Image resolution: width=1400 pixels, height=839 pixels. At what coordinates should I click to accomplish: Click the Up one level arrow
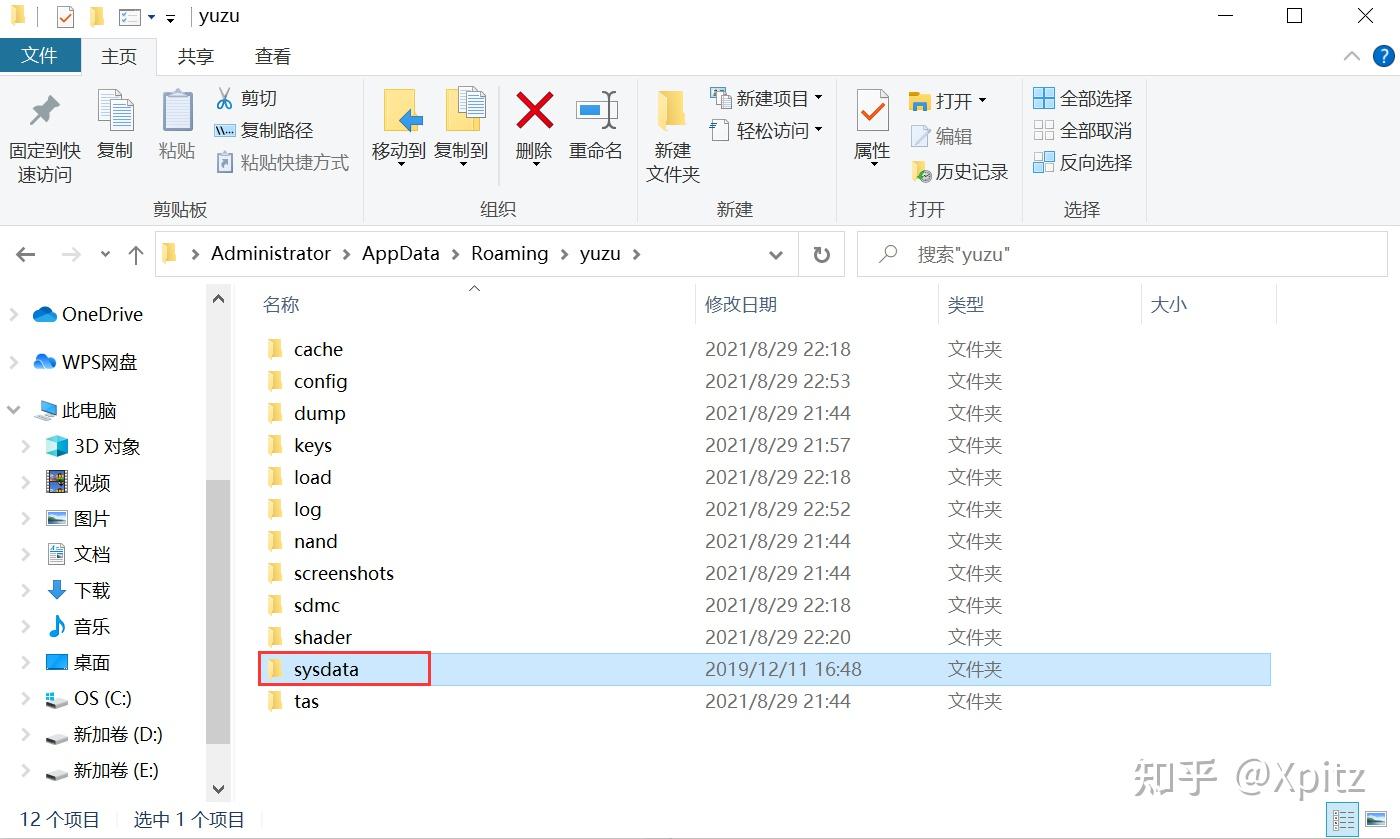tap(136, 255)
